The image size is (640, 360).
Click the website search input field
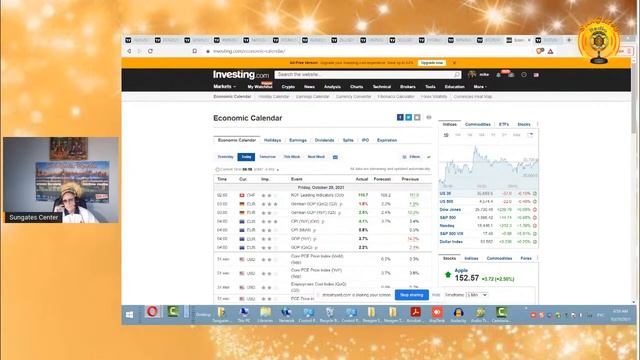pos(363,75)
